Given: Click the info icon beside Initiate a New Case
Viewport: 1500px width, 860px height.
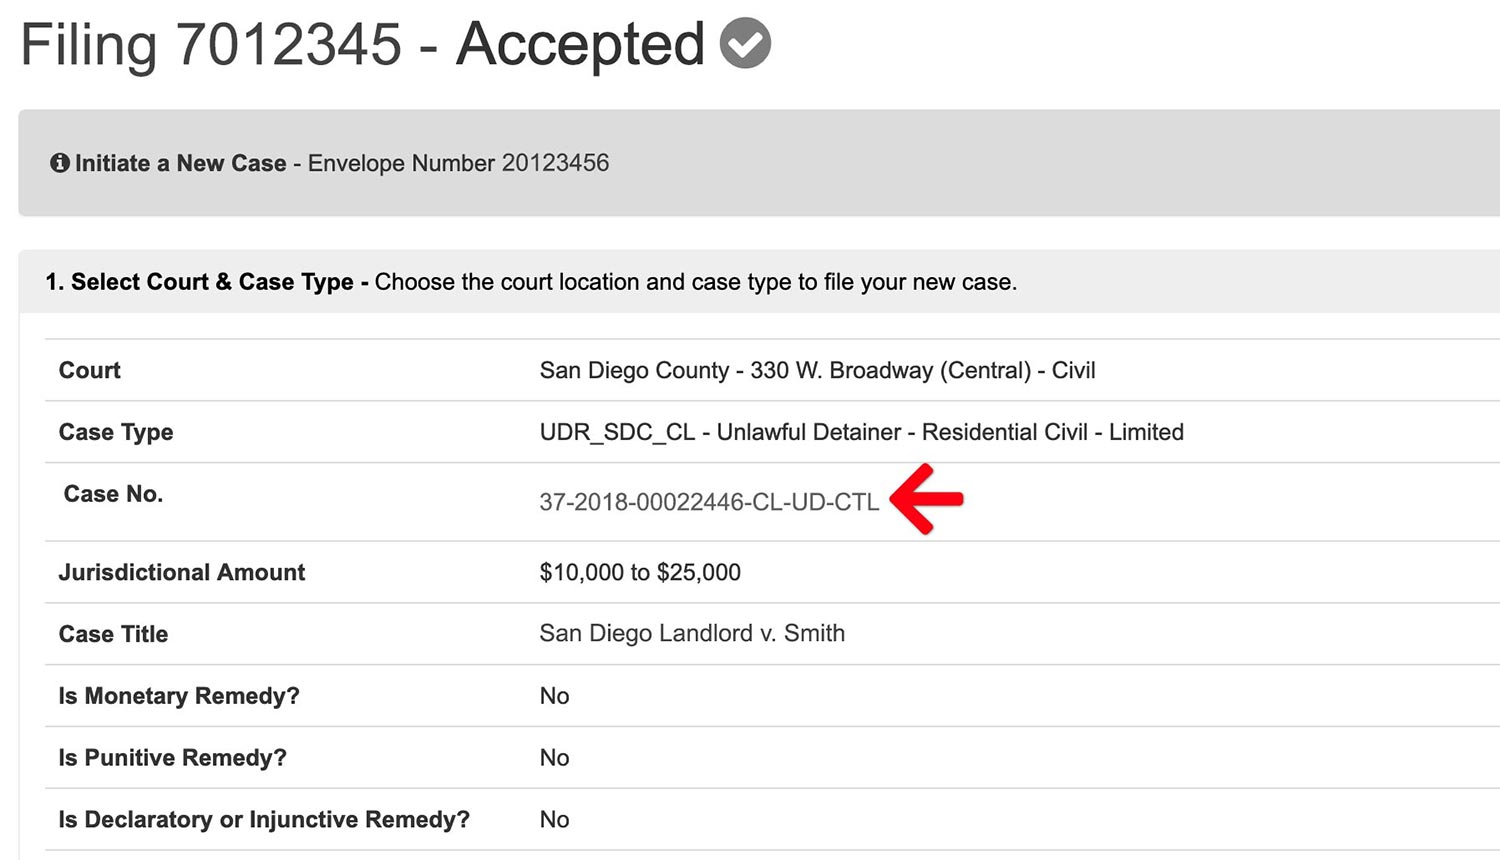Looking at the screenshot, I should pos(60,162).
